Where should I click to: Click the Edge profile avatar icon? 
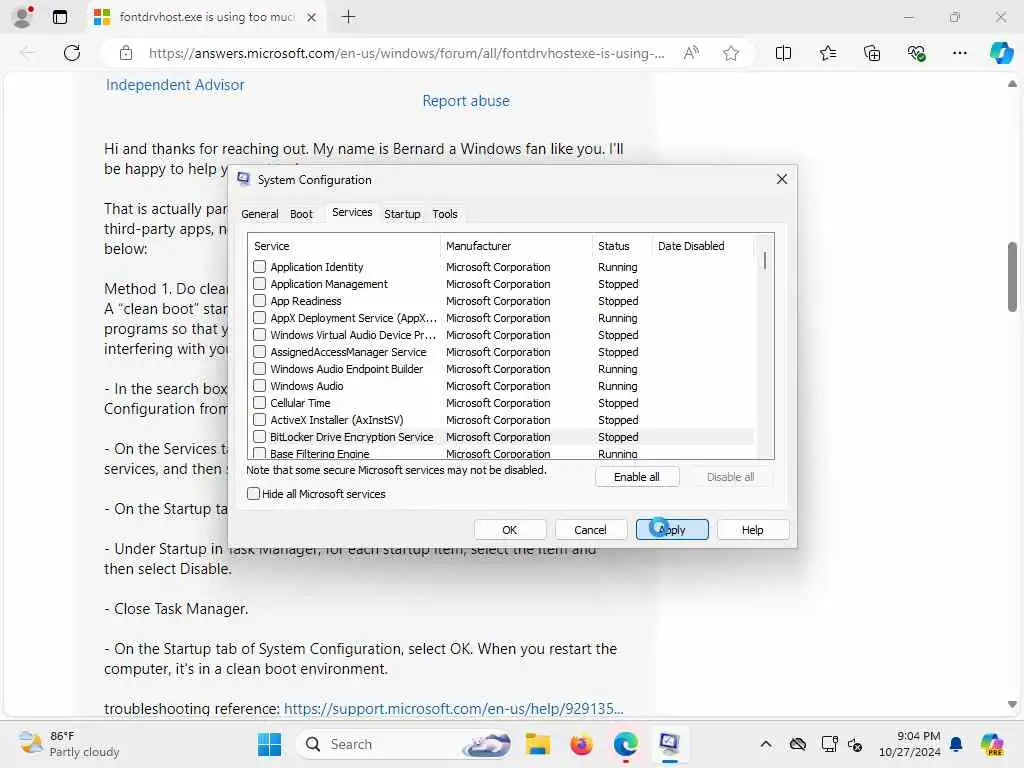click(22, 17)
